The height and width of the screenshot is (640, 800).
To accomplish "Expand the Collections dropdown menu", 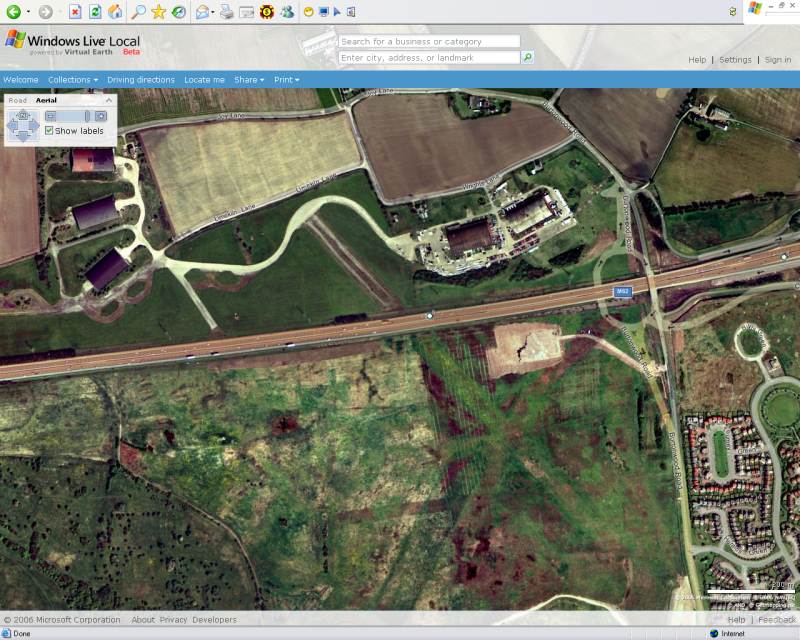I will pos(72,79).
